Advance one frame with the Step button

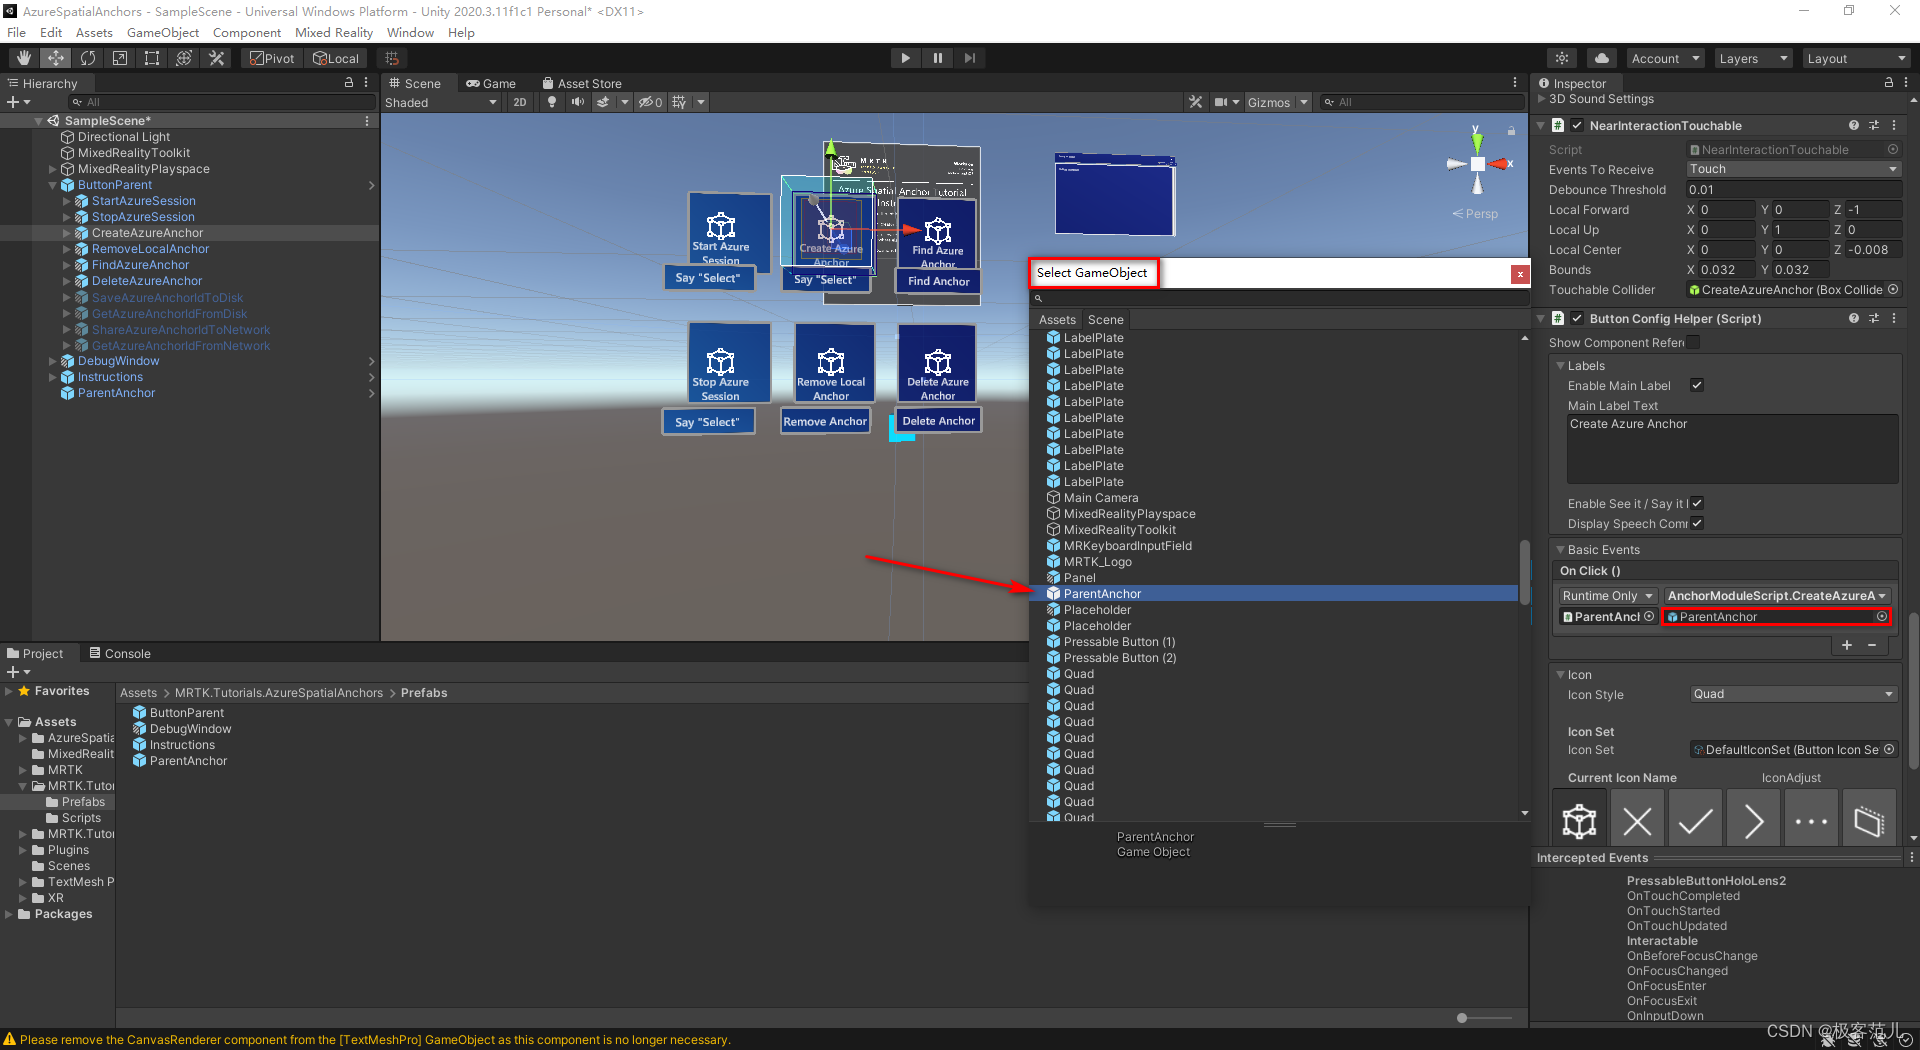(x=969, y=58)
